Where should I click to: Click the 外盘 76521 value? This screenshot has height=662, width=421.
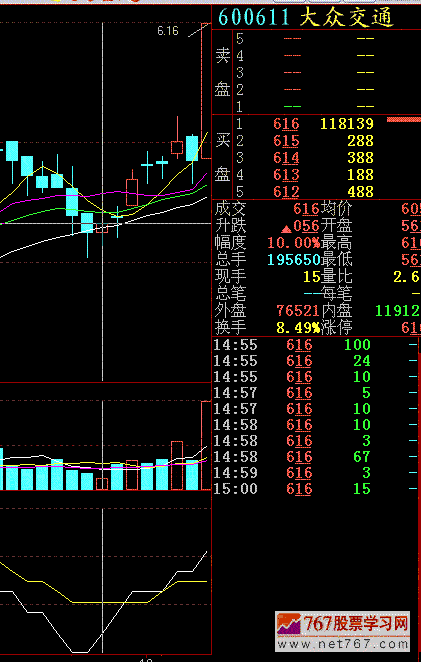coord(298,310)
